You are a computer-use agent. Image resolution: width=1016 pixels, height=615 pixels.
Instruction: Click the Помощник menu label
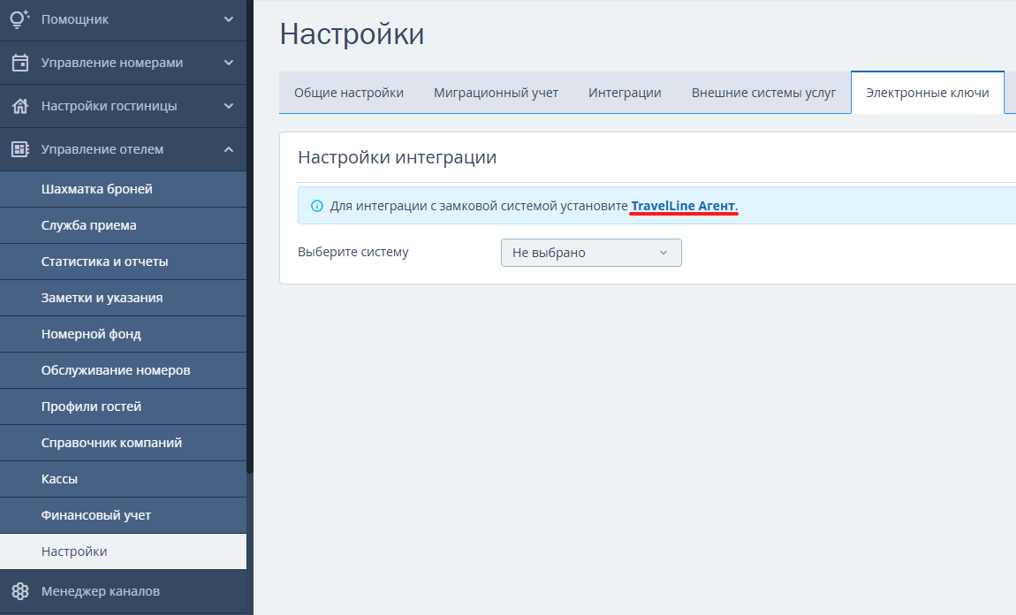pos(75,19)
